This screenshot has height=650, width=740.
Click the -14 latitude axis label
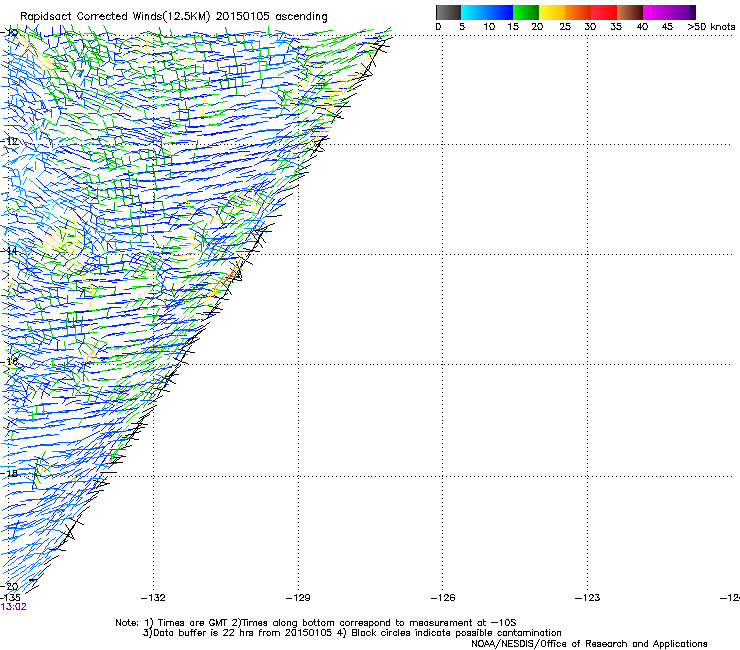pyautogui.click(x=10, y=251)
